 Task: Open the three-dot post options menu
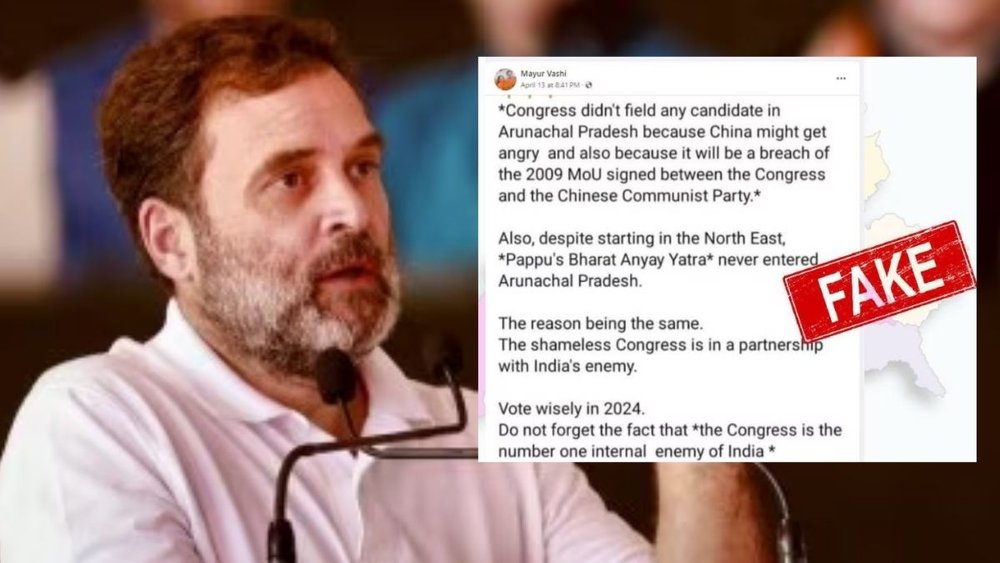[841, 78]
